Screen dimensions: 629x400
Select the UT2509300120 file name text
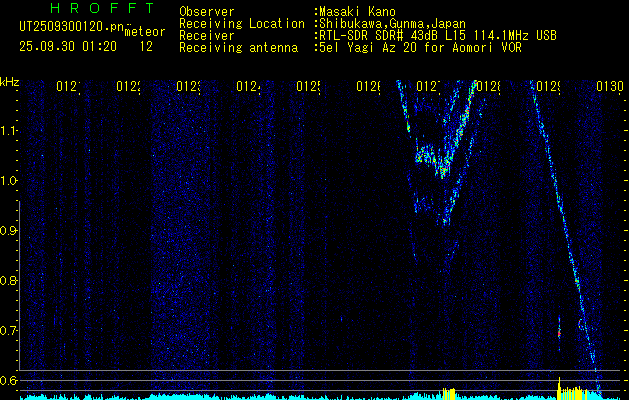click(71, 26)
